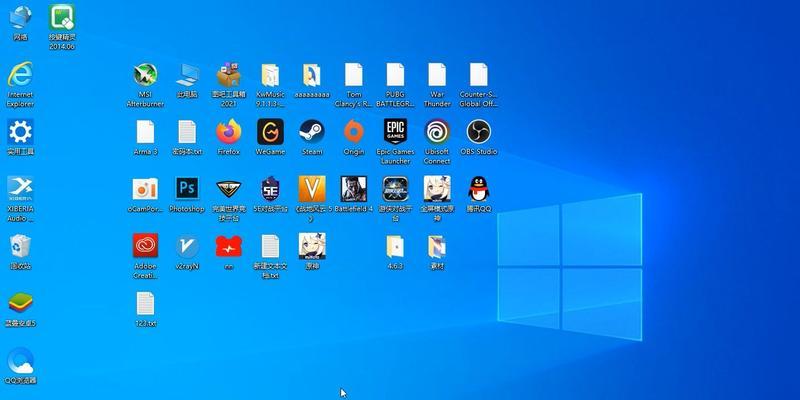The height and width of the screenshot is (400, 800).
Task: Select the 123.txt file
Action: coord(145,303)
